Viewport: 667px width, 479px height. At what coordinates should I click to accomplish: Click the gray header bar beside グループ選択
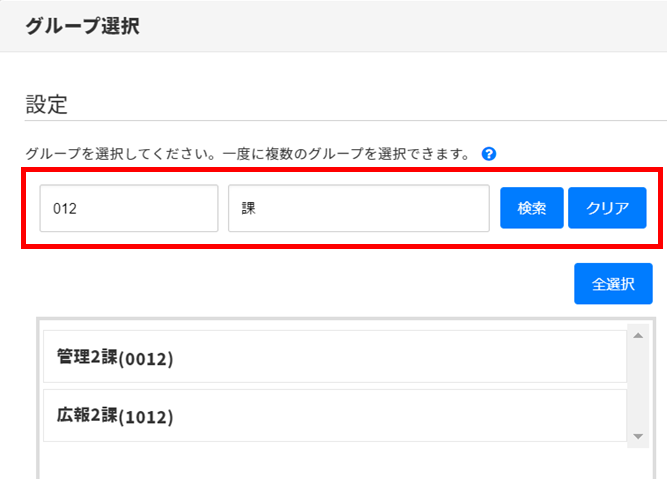(x=400, y=27)
